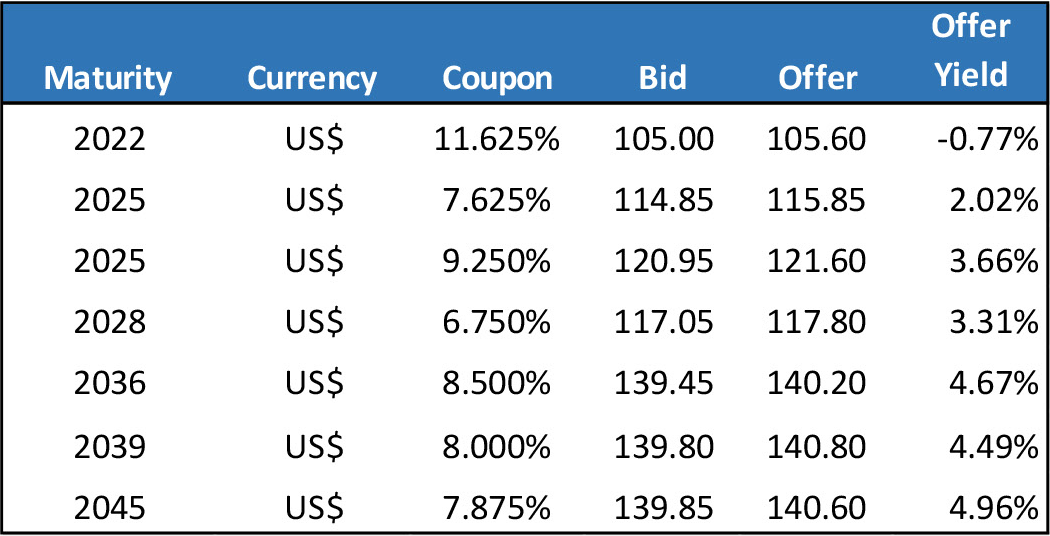Image resolution: width=1050 pixels, height=536 pixels.
Task: Select the 2036 maturity cell
Action: [109, 385]
